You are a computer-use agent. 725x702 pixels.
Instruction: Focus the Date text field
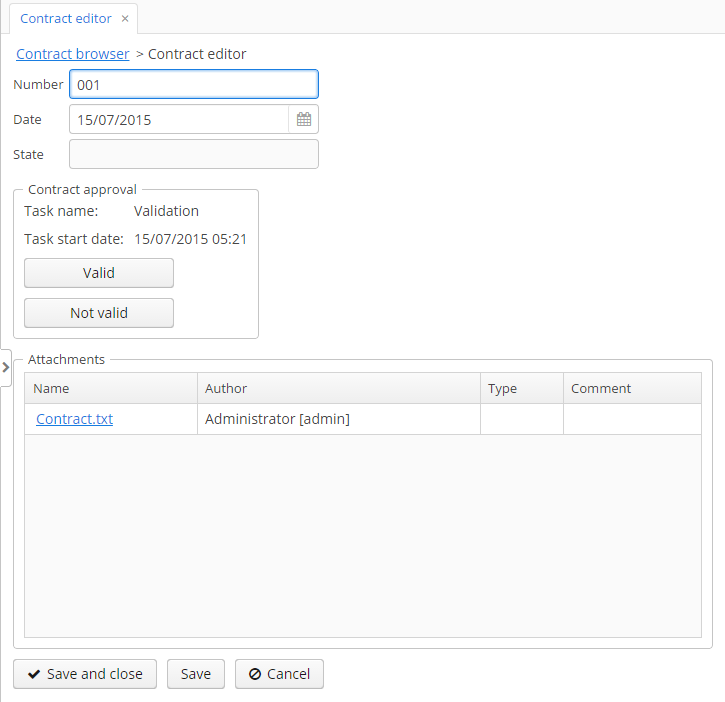tap(179, 120)
